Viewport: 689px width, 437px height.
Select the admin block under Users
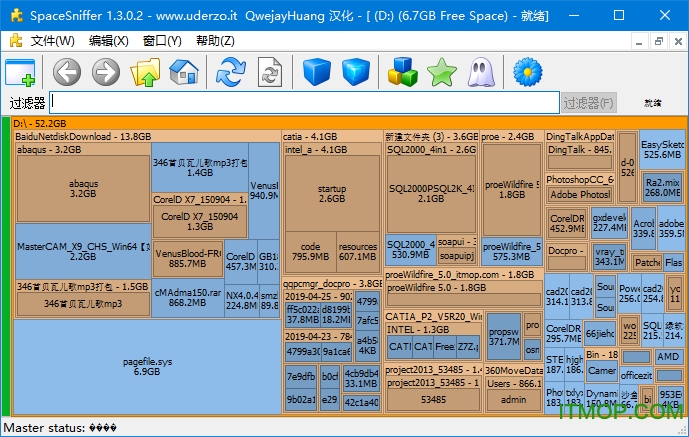click(x=513, y=400)
